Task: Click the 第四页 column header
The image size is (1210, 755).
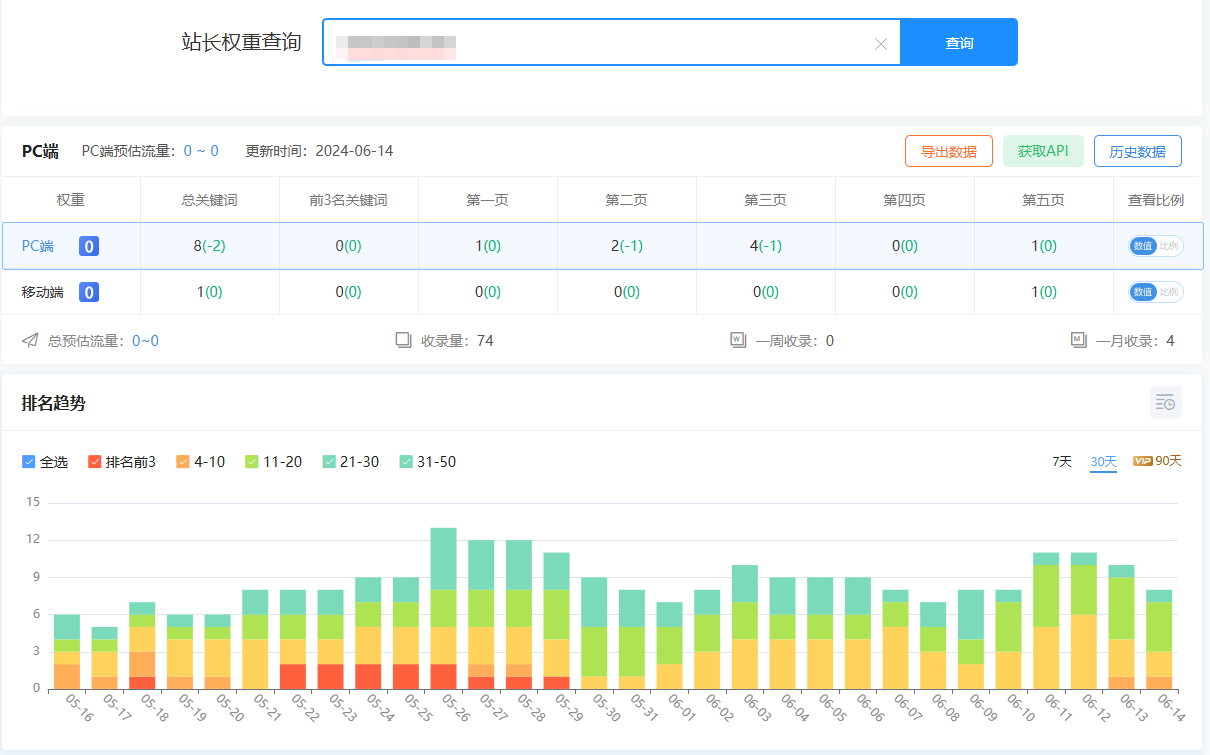Action: click(904, 200)
